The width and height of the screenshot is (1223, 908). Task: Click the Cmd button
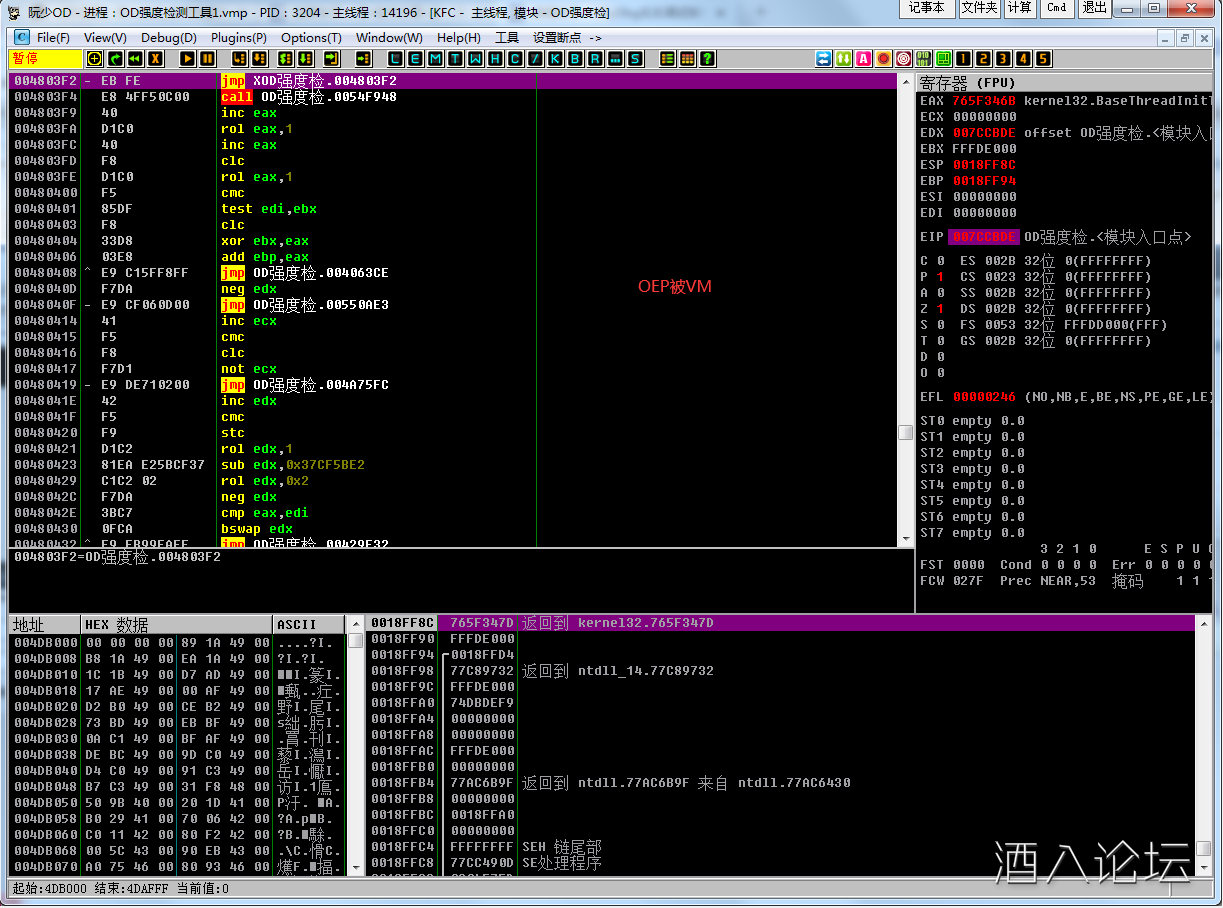1056,8
